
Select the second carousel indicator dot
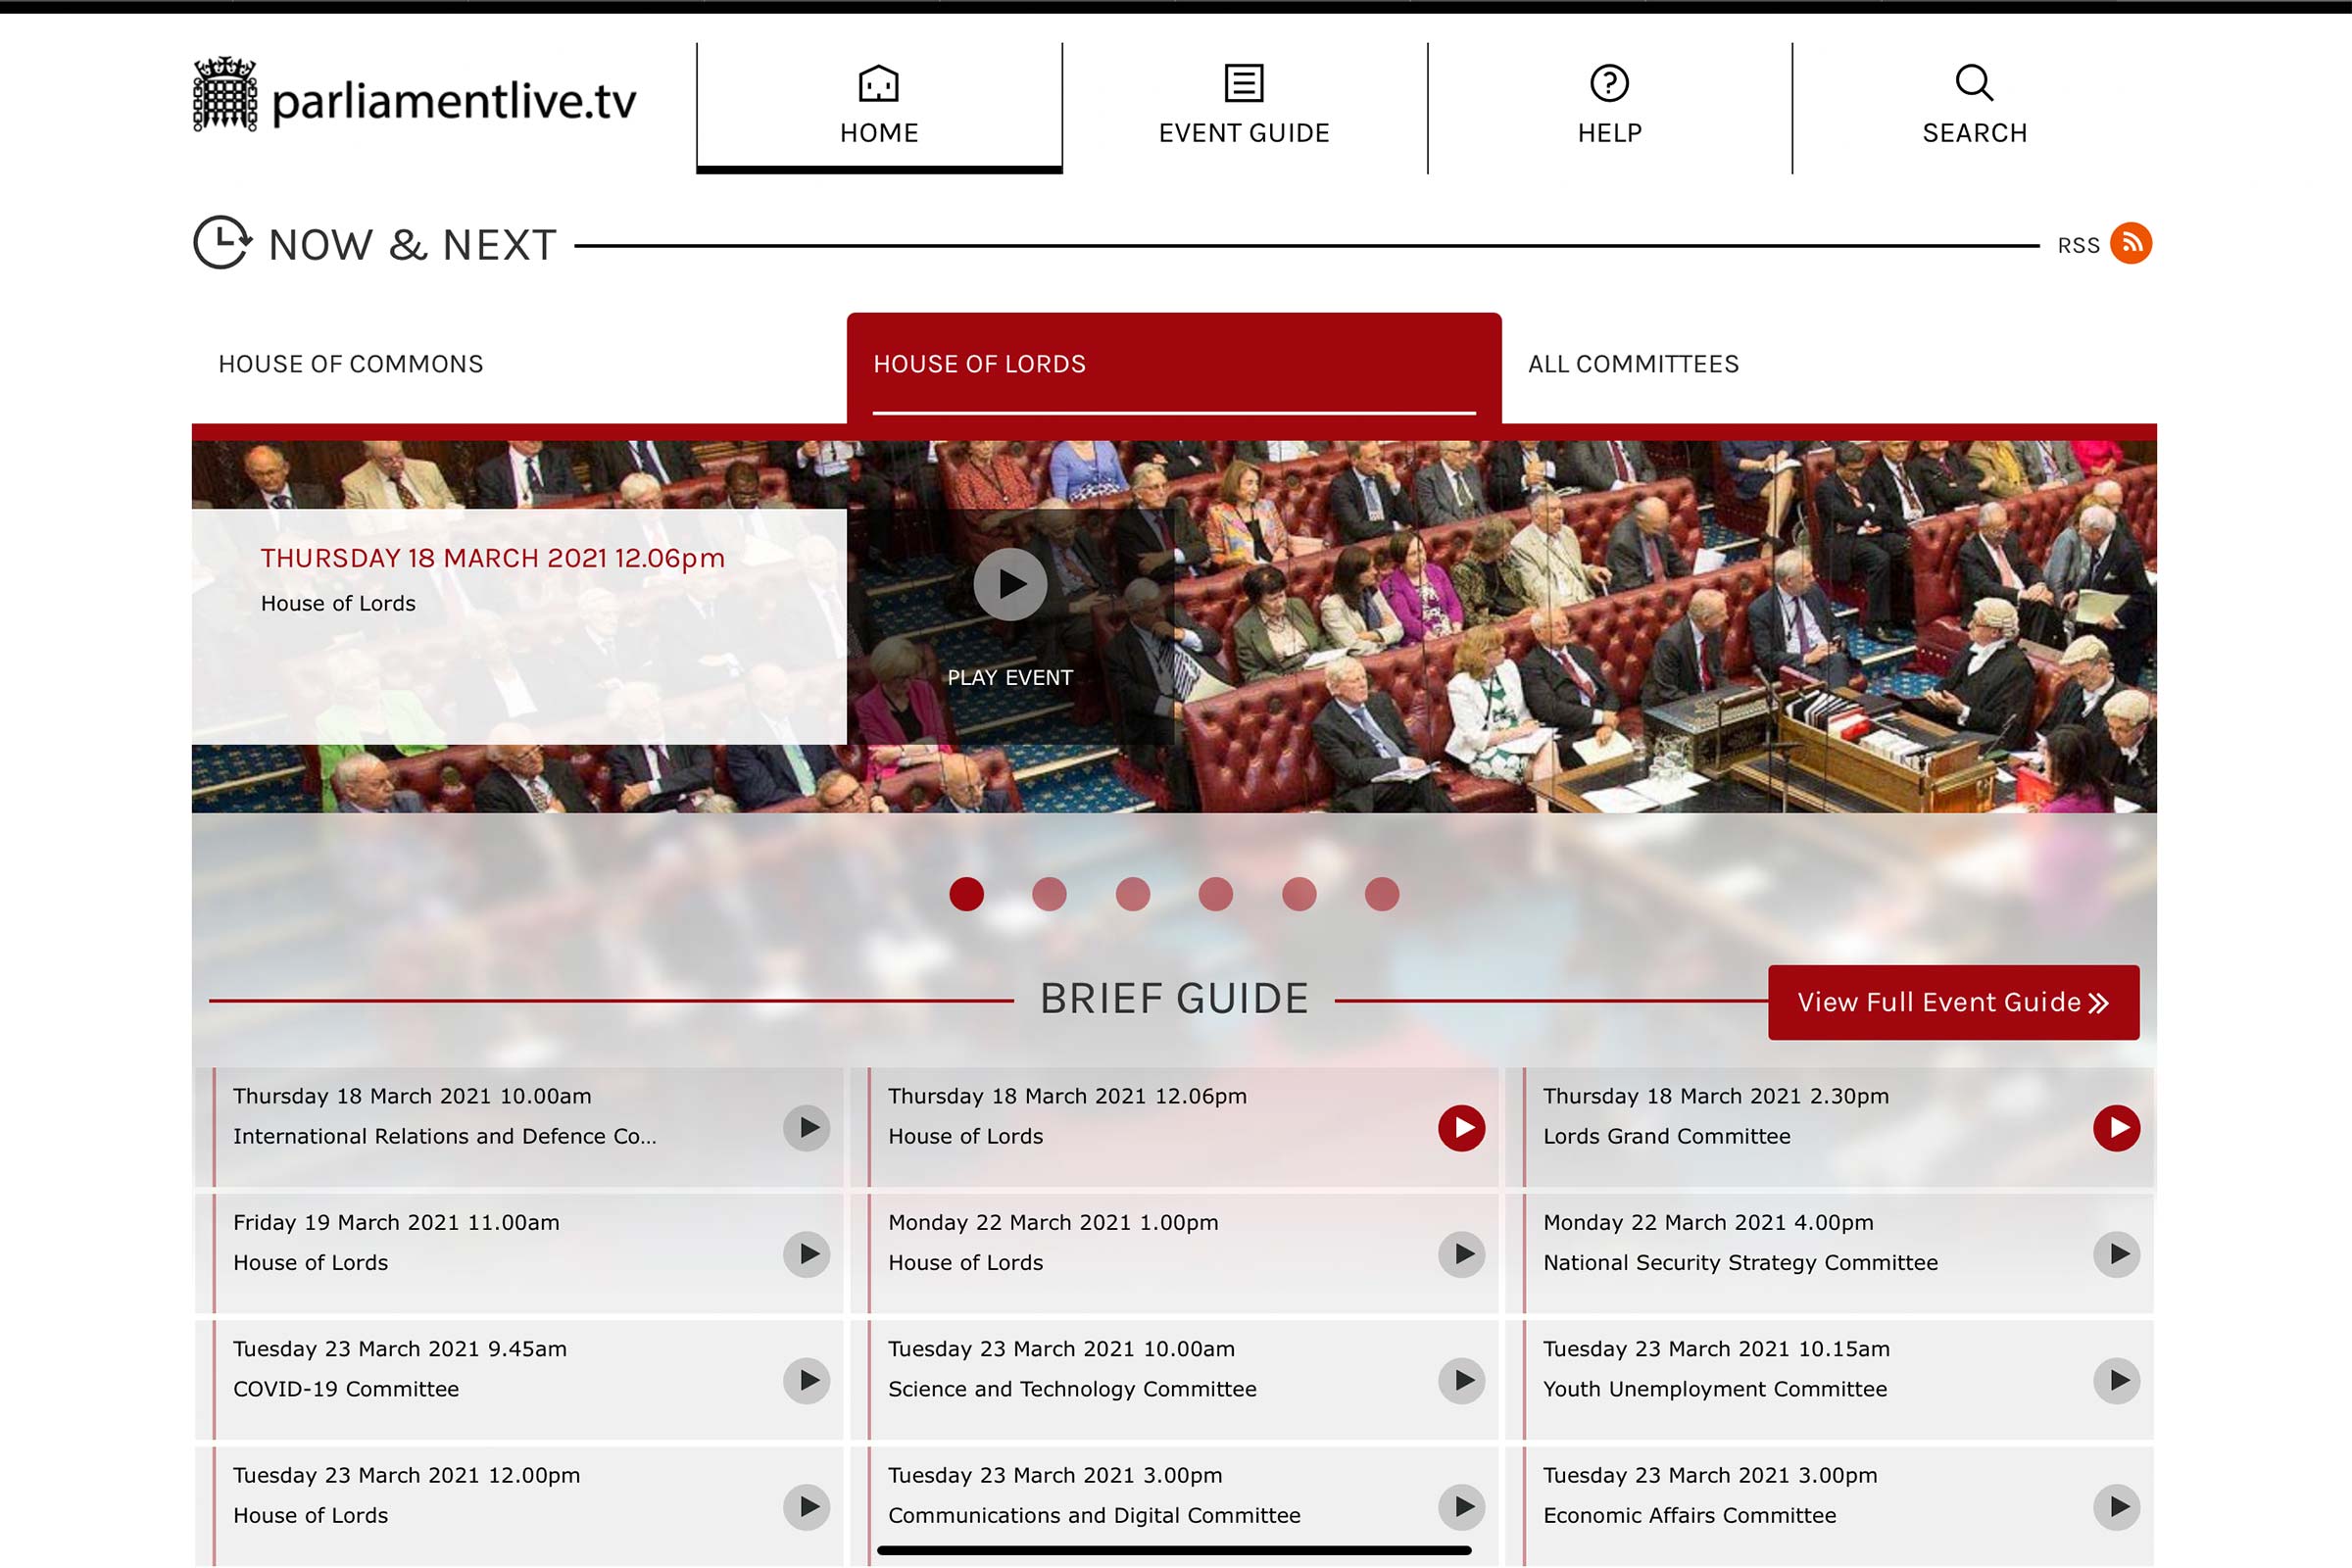tap(1049, 895)
